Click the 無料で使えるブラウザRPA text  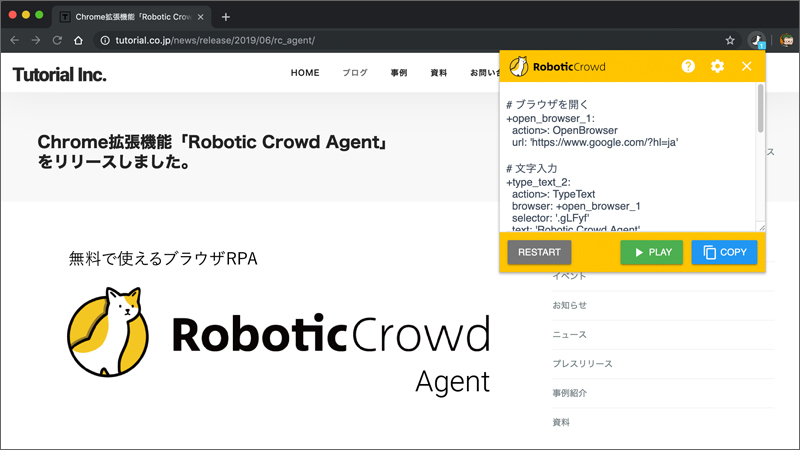click(163, 259)
